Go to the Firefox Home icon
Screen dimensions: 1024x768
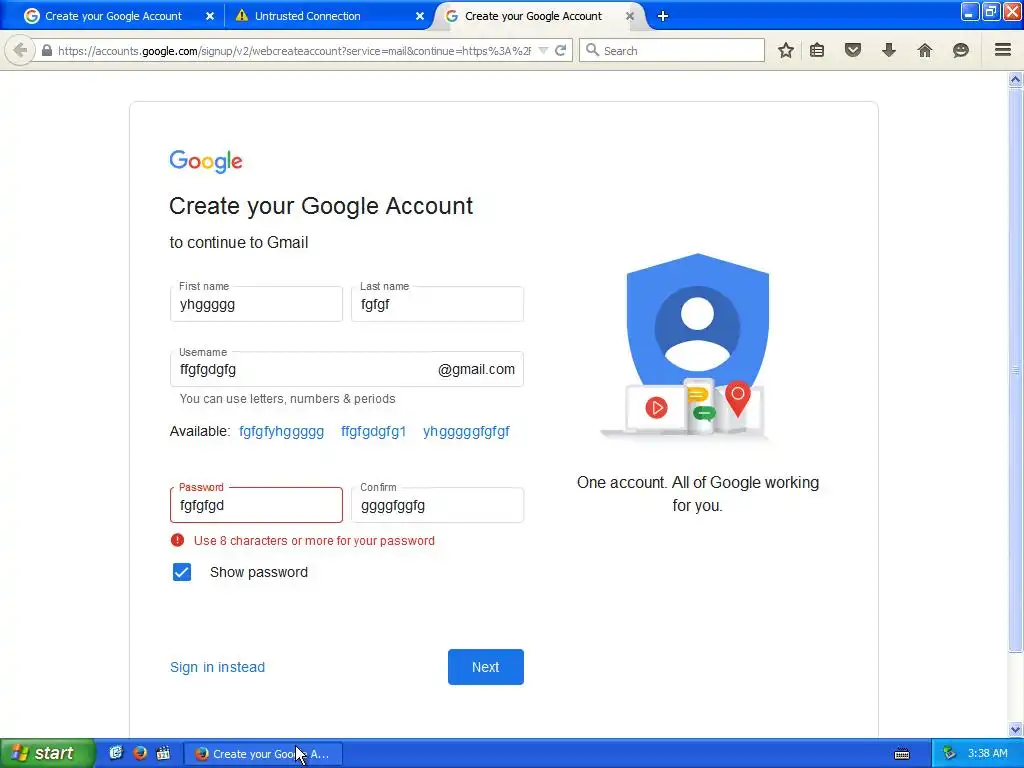tap(924, 50)
